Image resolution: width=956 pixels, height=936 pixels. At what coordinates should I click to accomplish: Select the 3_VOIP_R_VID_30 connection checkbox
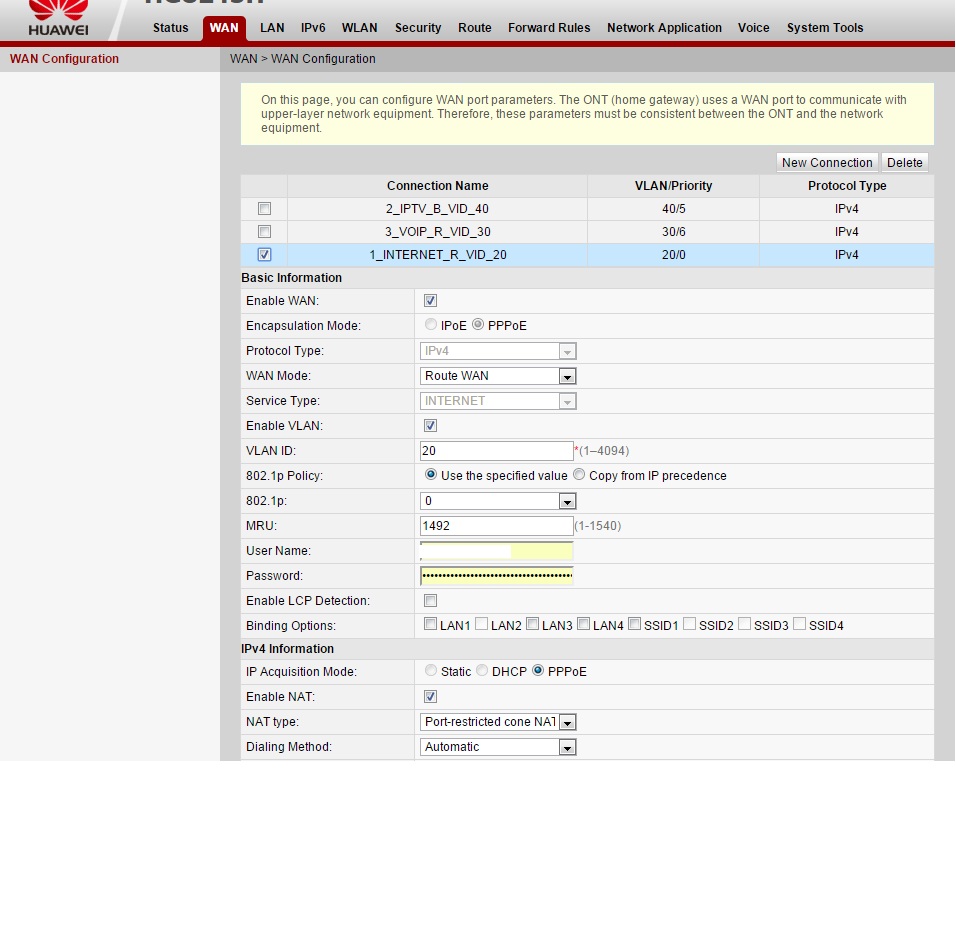[x=264, y=232]
